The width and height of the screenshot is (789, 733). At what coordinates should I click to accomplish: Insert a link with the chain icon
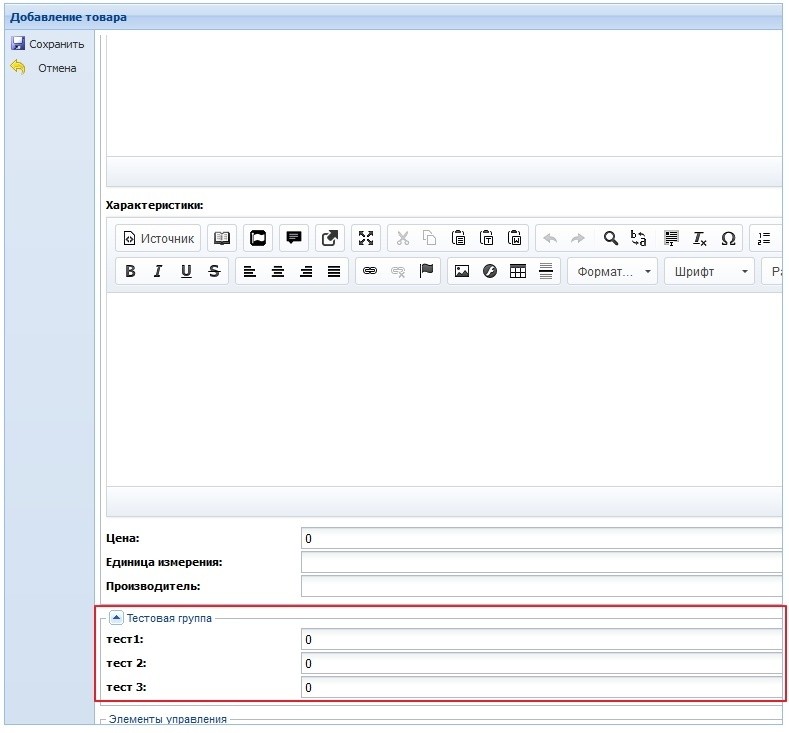coord(370,271)
